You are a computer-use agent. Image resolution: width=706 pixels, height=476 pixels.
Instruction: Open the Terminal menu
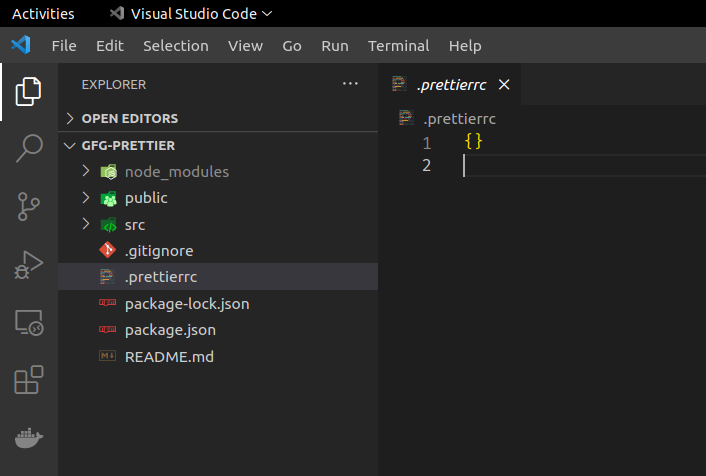(398, 46)
